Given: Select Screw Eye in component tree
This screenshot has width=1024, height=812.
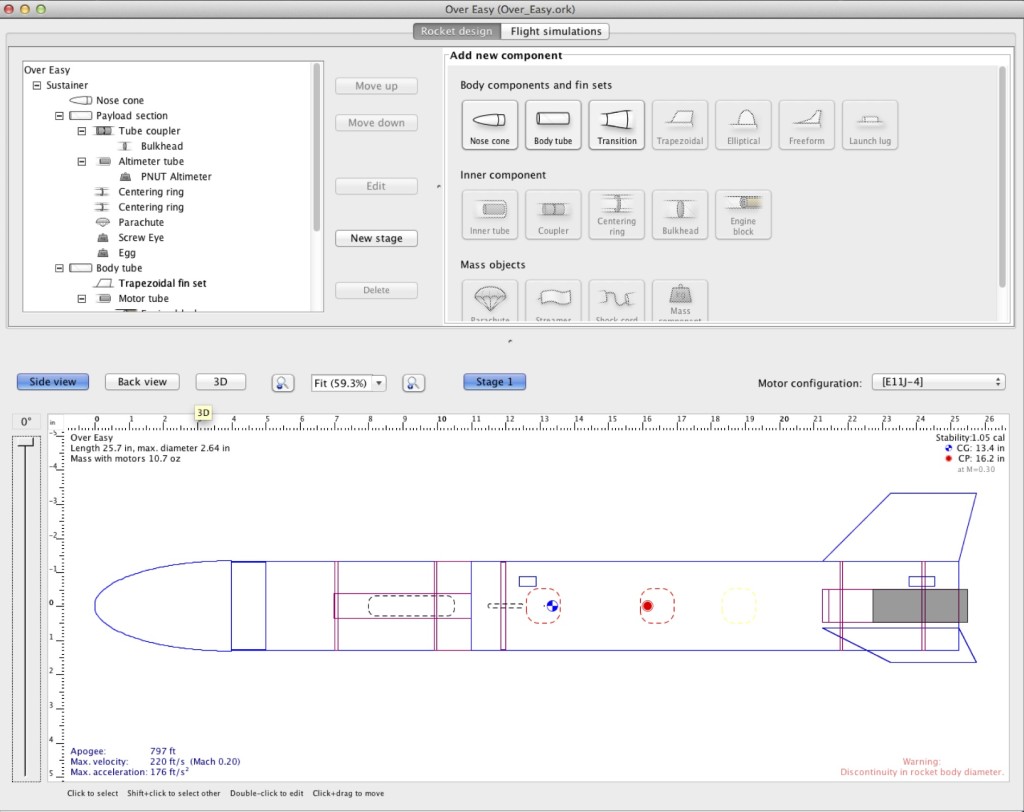Looking at the screenshot, I should [x=140, y=238].
